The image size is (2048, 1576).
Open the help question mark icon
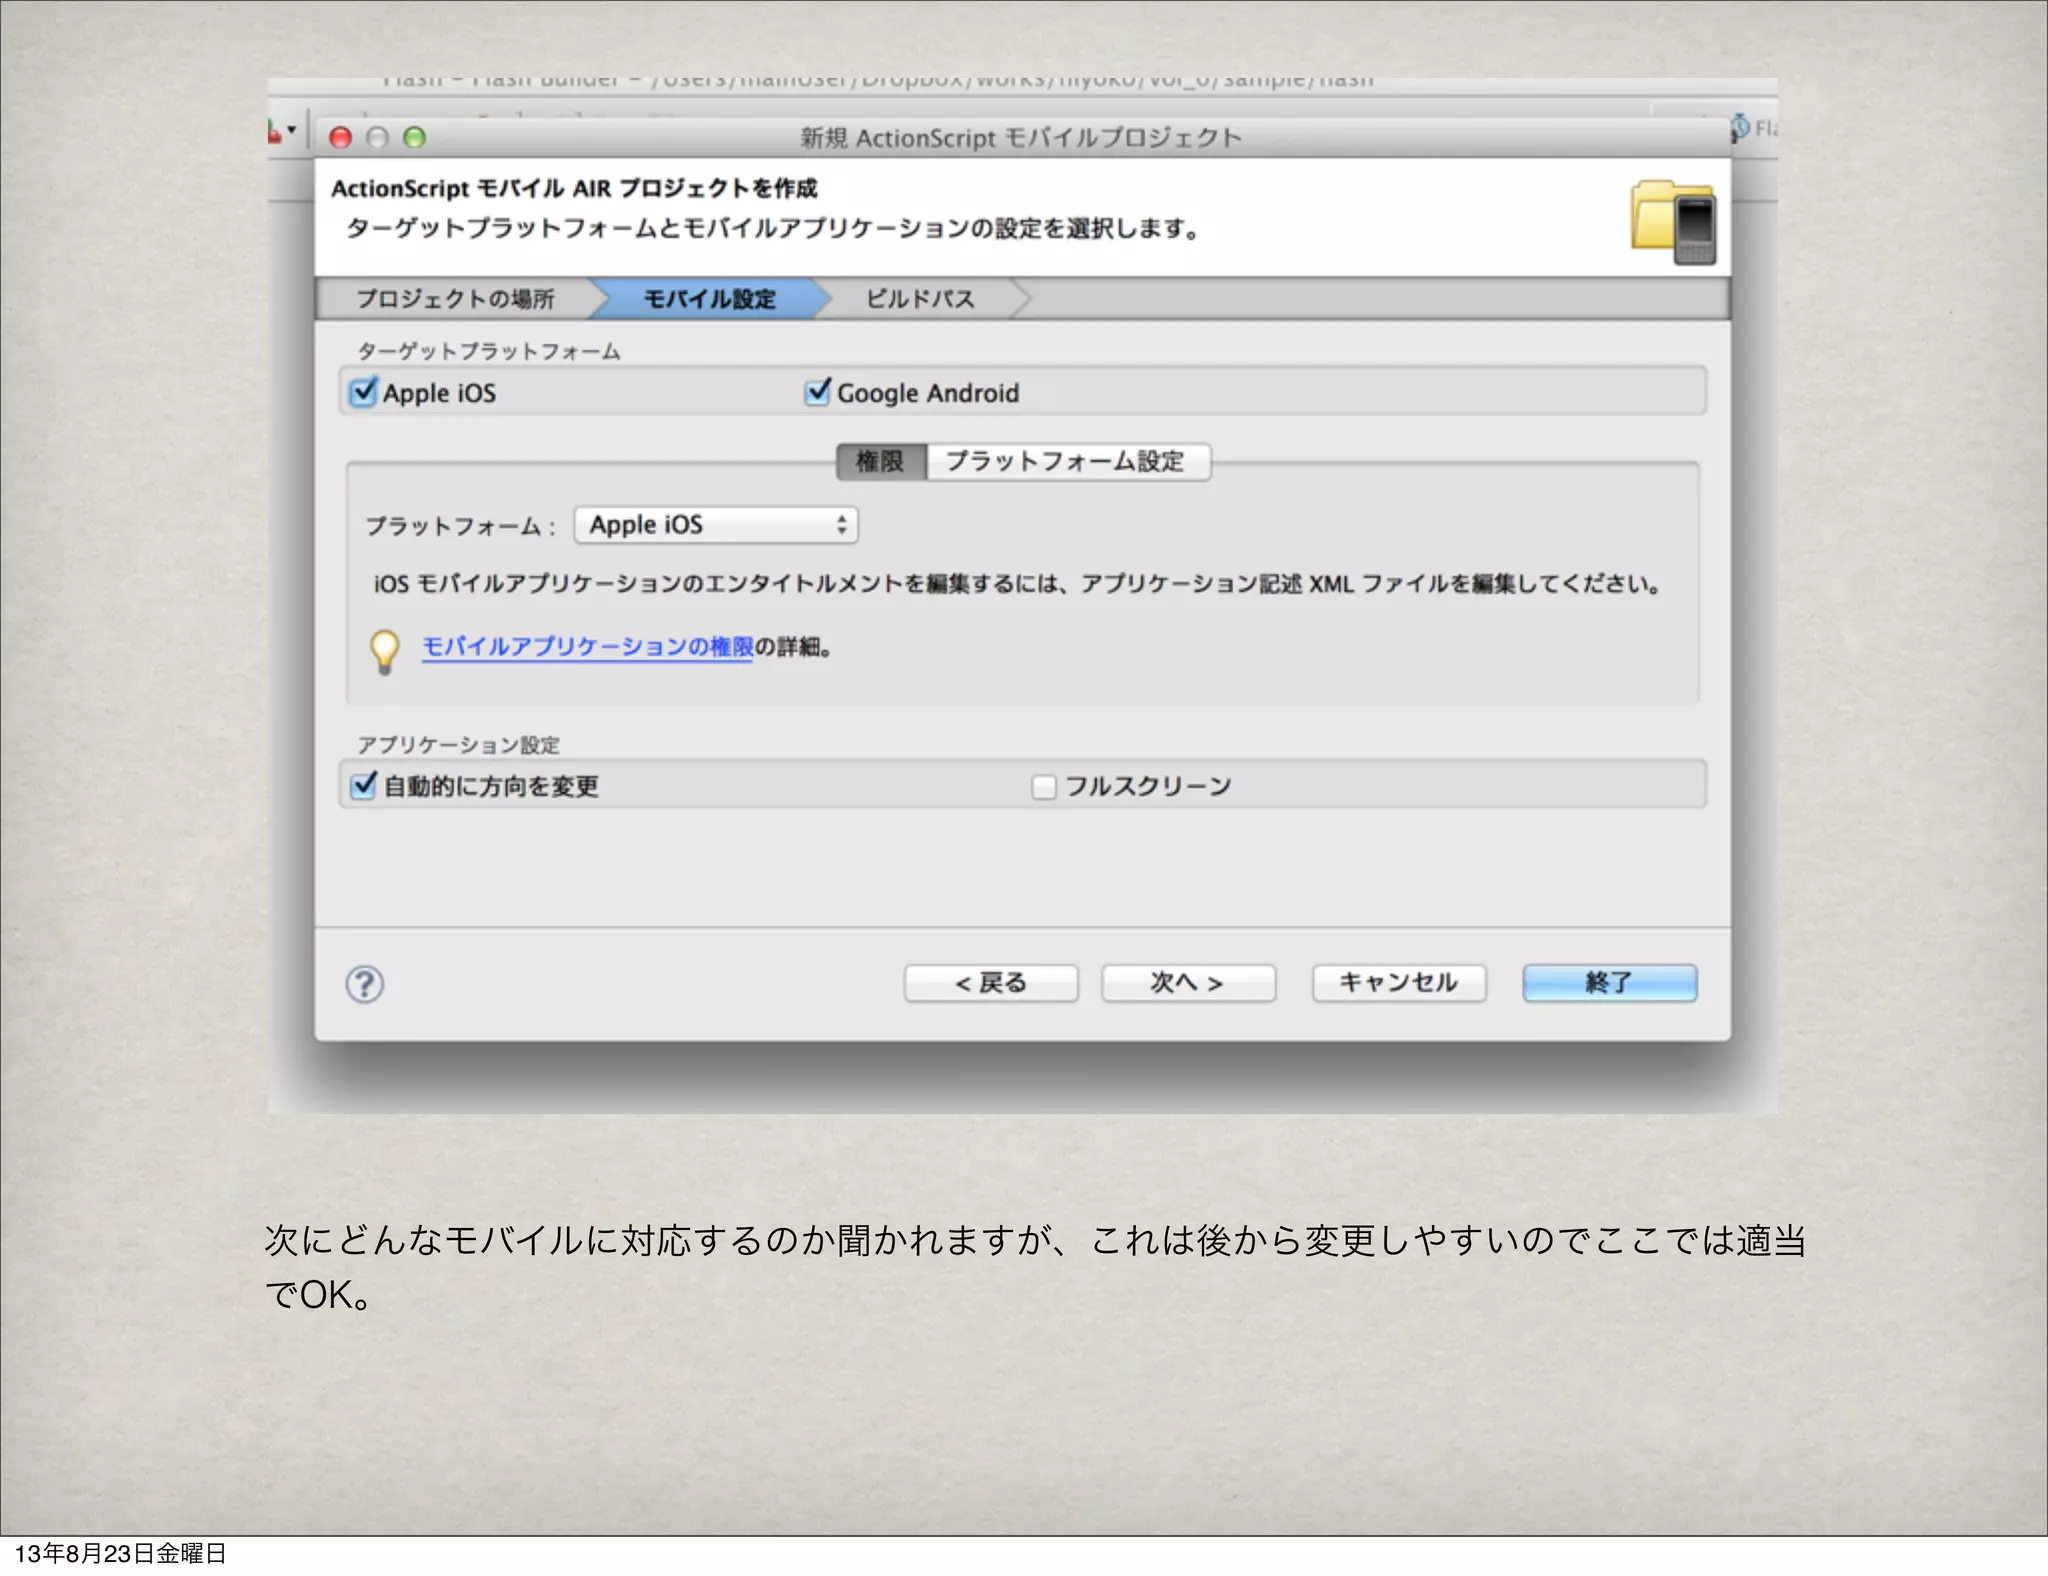tap(365, 984)
